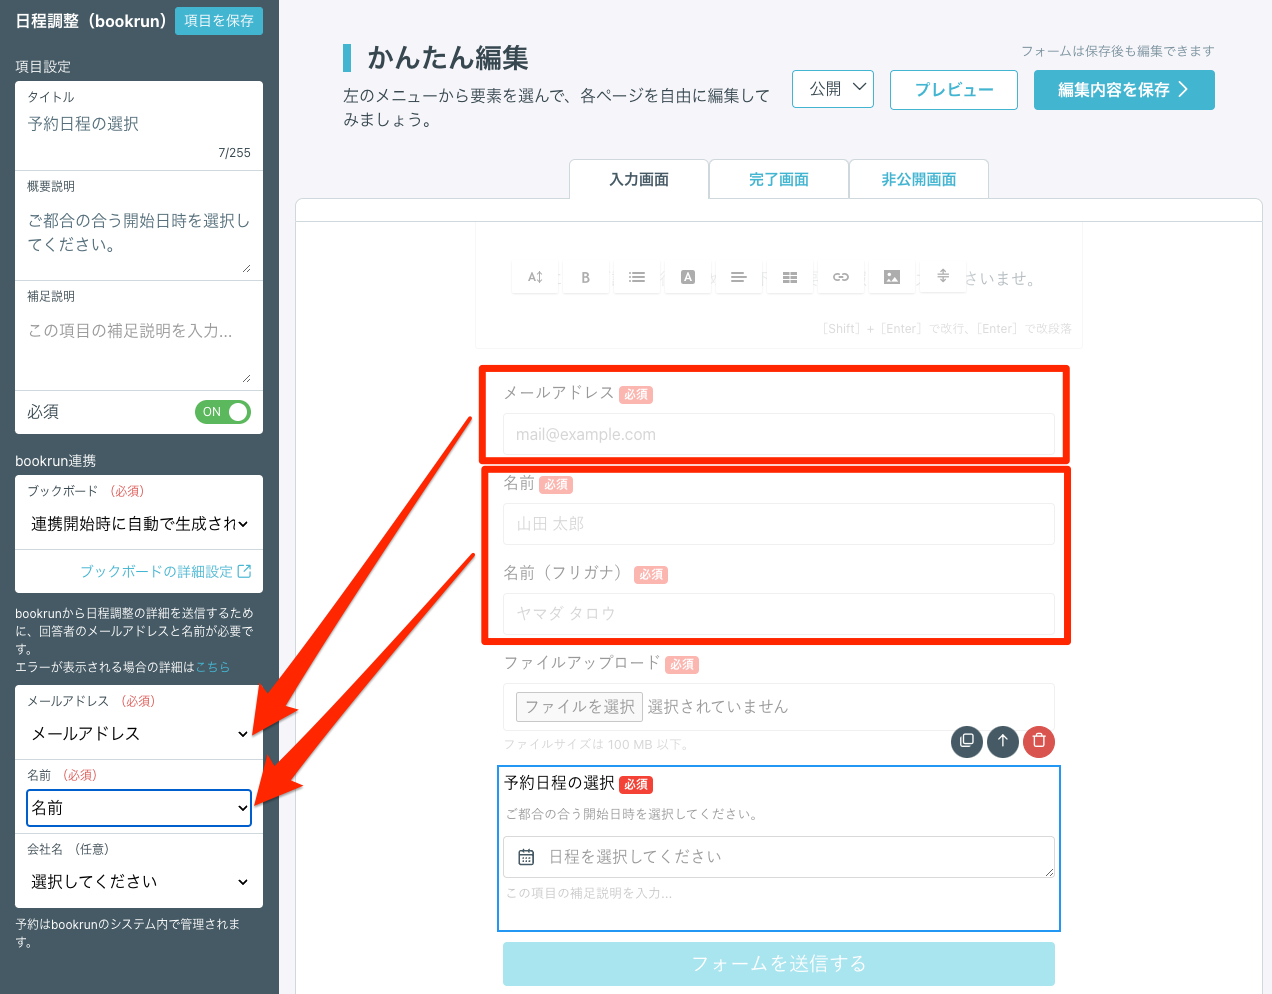
Task: Click the 補足説明 text area
Action: click(139, 348)
